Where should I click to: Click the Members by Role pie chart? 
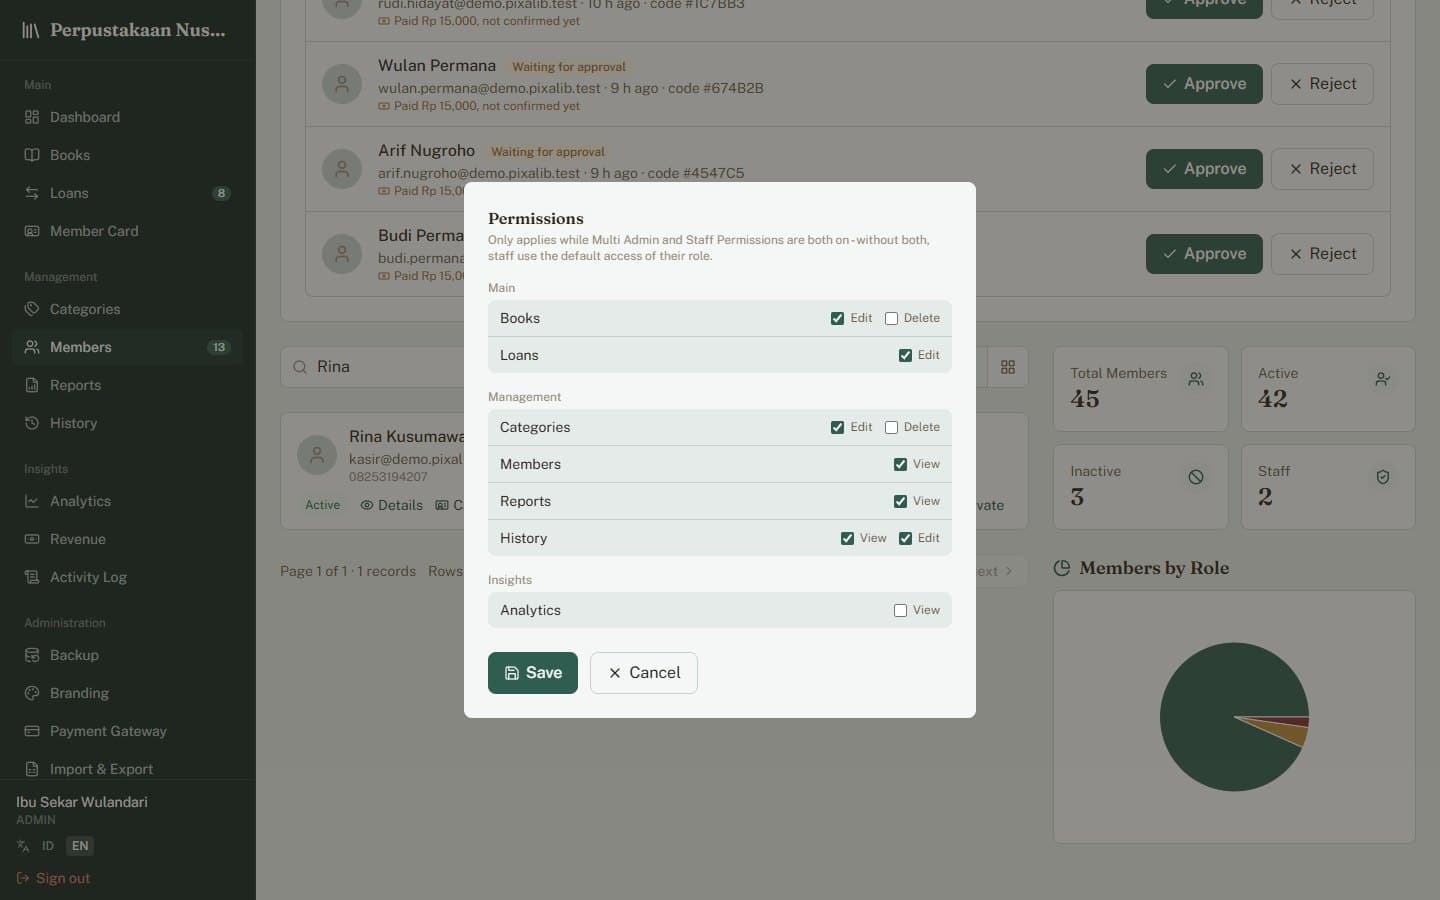[x=1234, y=717]
